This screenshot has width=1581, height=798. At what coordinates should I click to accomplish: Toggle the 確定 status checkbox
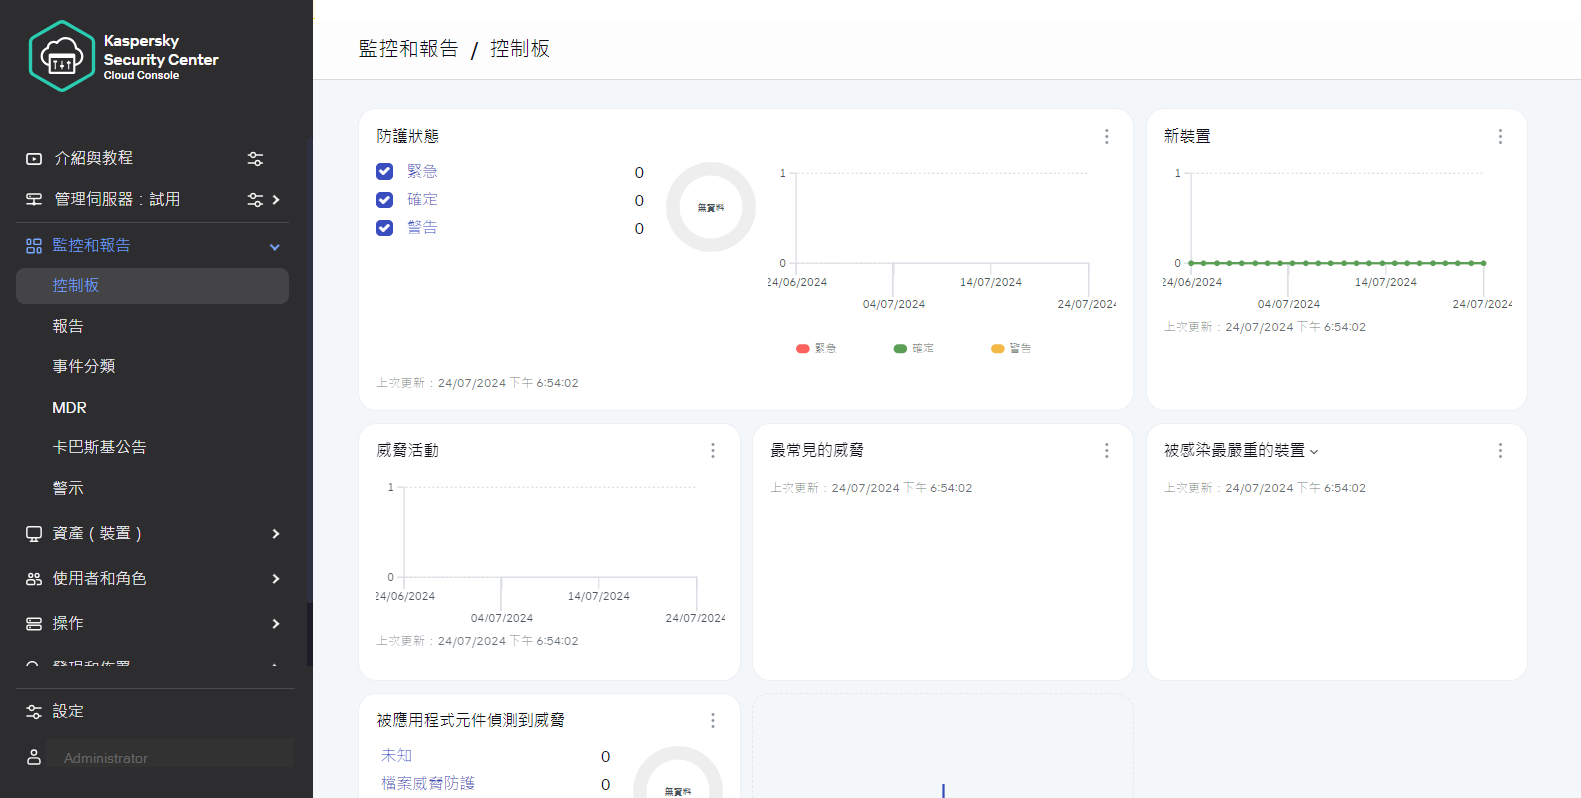pyautogui.click(x=385, y=200)
